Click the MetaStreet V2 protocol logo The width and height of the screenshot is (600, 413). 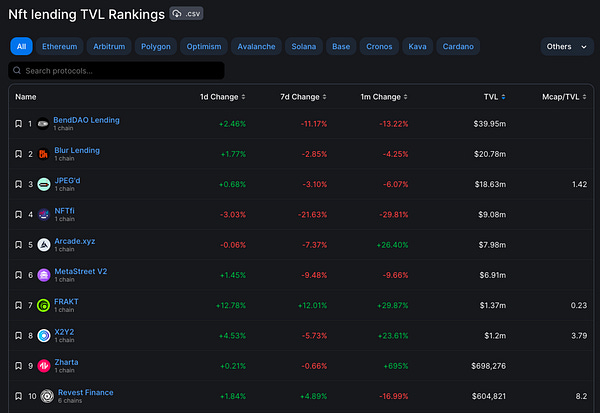pos(44,275)
